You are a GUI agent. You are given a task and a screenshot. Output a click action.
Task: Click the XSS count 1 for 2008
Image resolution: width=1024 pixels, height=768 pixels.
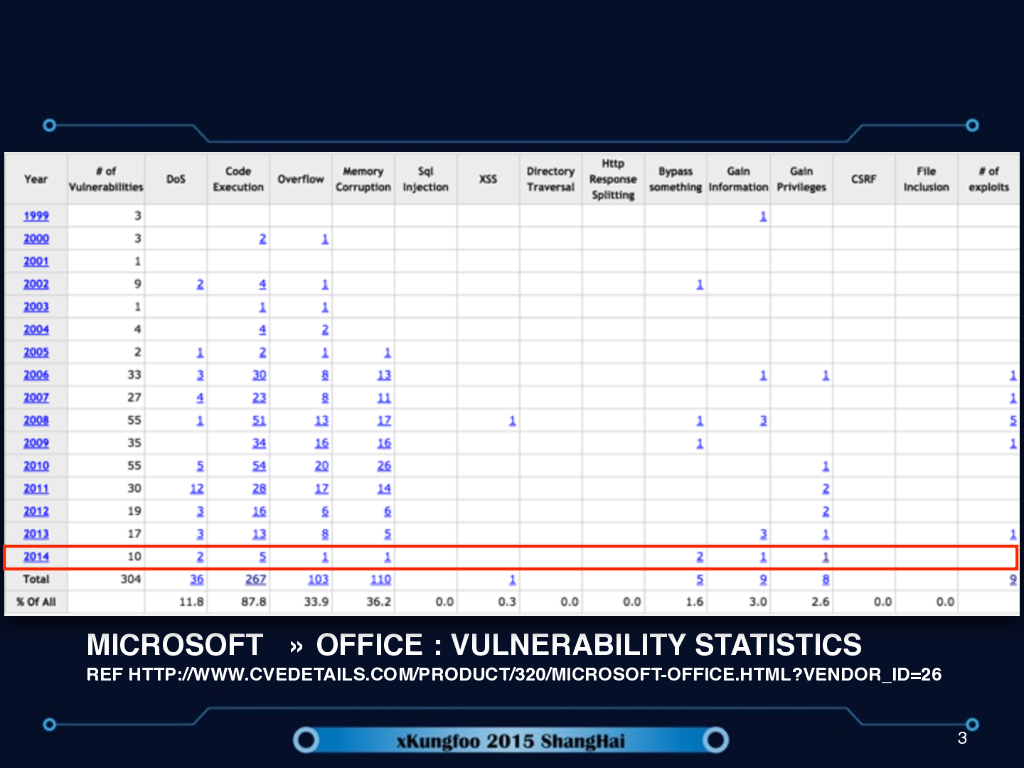(x=512, y=421)
